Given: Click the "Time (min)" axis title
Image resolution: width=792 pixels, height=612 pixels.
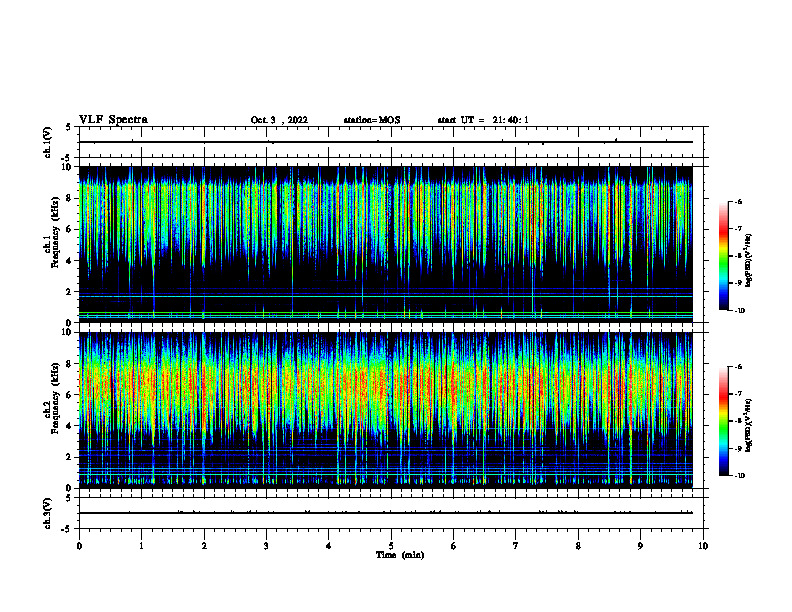Looking at the screenshot, I should click(x=400, y=555).
